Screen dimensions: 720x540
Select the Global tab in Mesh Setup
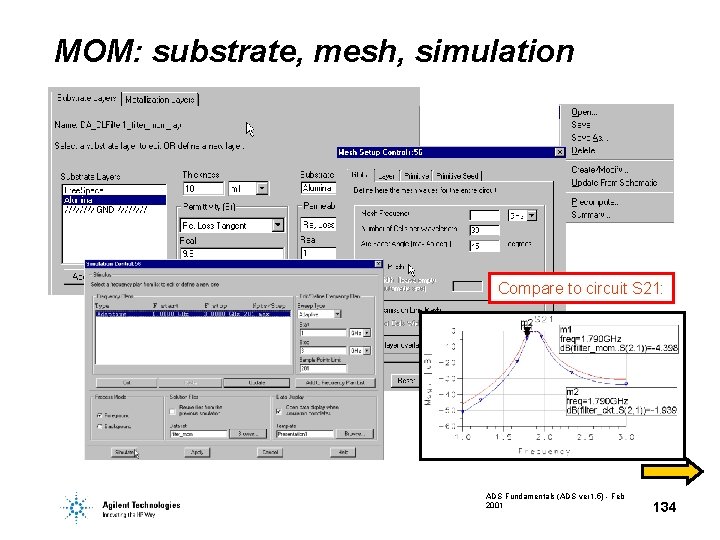(x=360, y=175)
